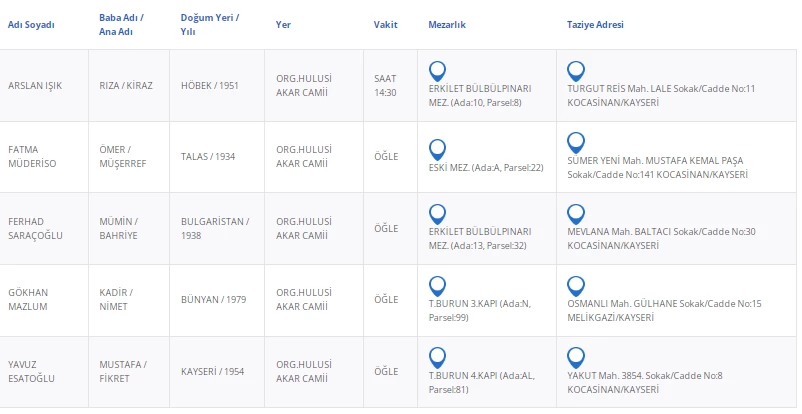
Task: Click the Taziye Adresi column header
Action: 595,25
